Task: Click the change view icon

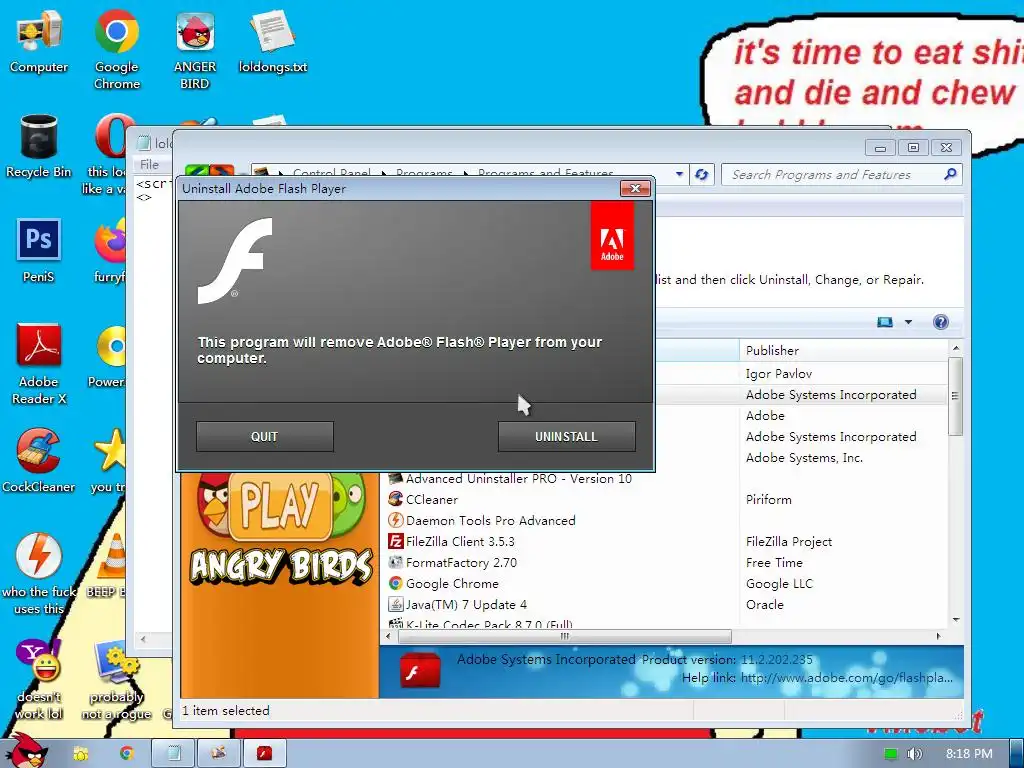Action: click(x=885, y=322)
